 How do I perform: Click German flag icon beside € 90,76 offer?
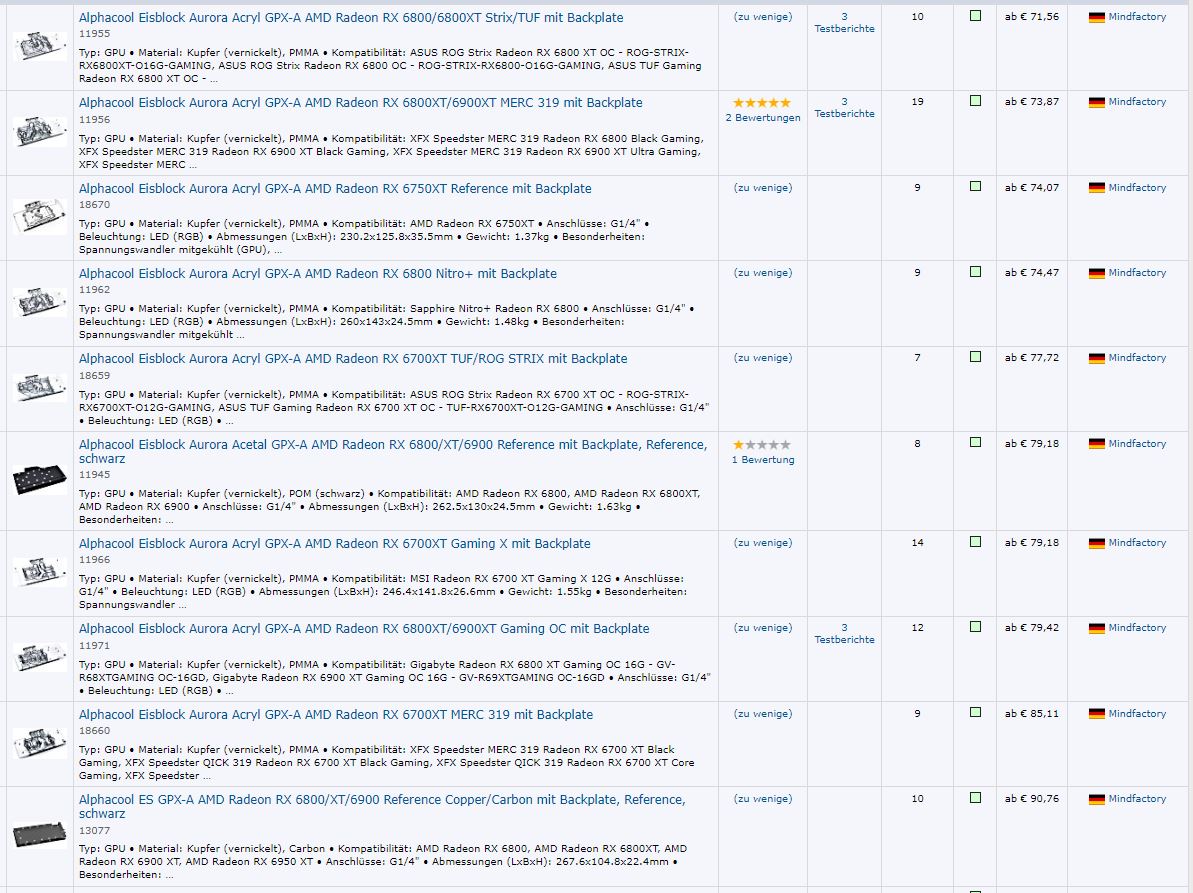tap(1096, 800)
